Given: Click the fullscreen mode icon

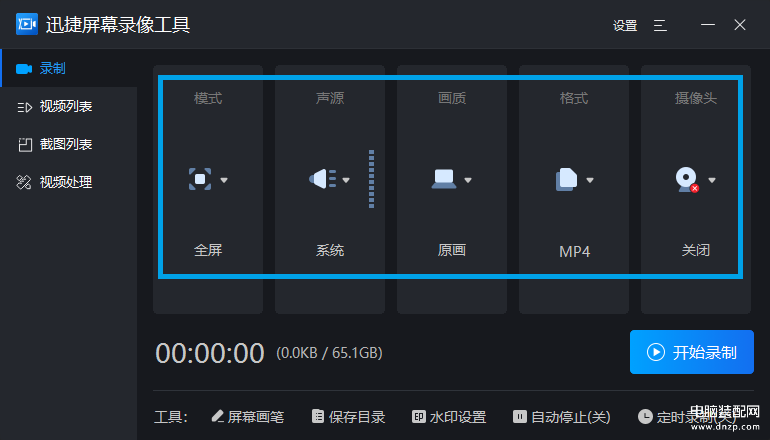Looking at the screenshot, I should (200, 179).
